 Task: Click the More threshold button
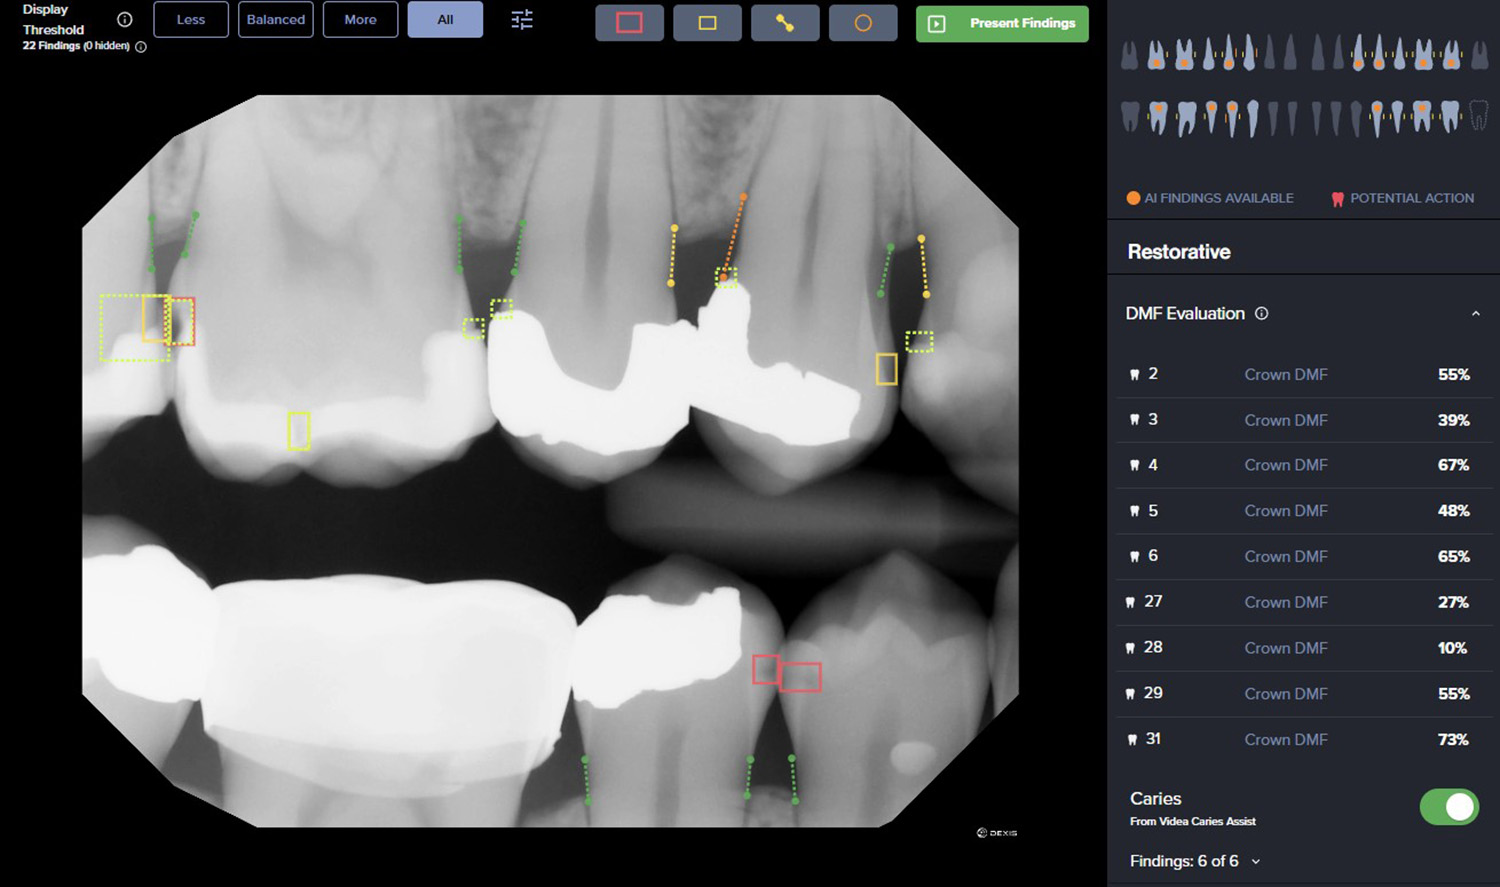pos(360,20)
